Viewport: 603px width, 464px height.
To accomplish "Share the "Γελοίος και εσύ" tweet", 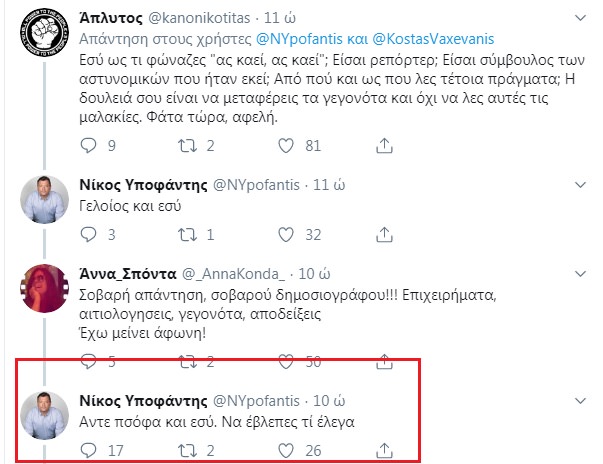I will click(384, 235).
